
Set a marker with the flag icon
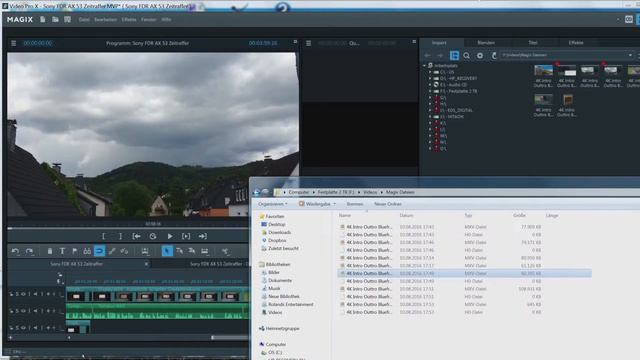point(74,251)
